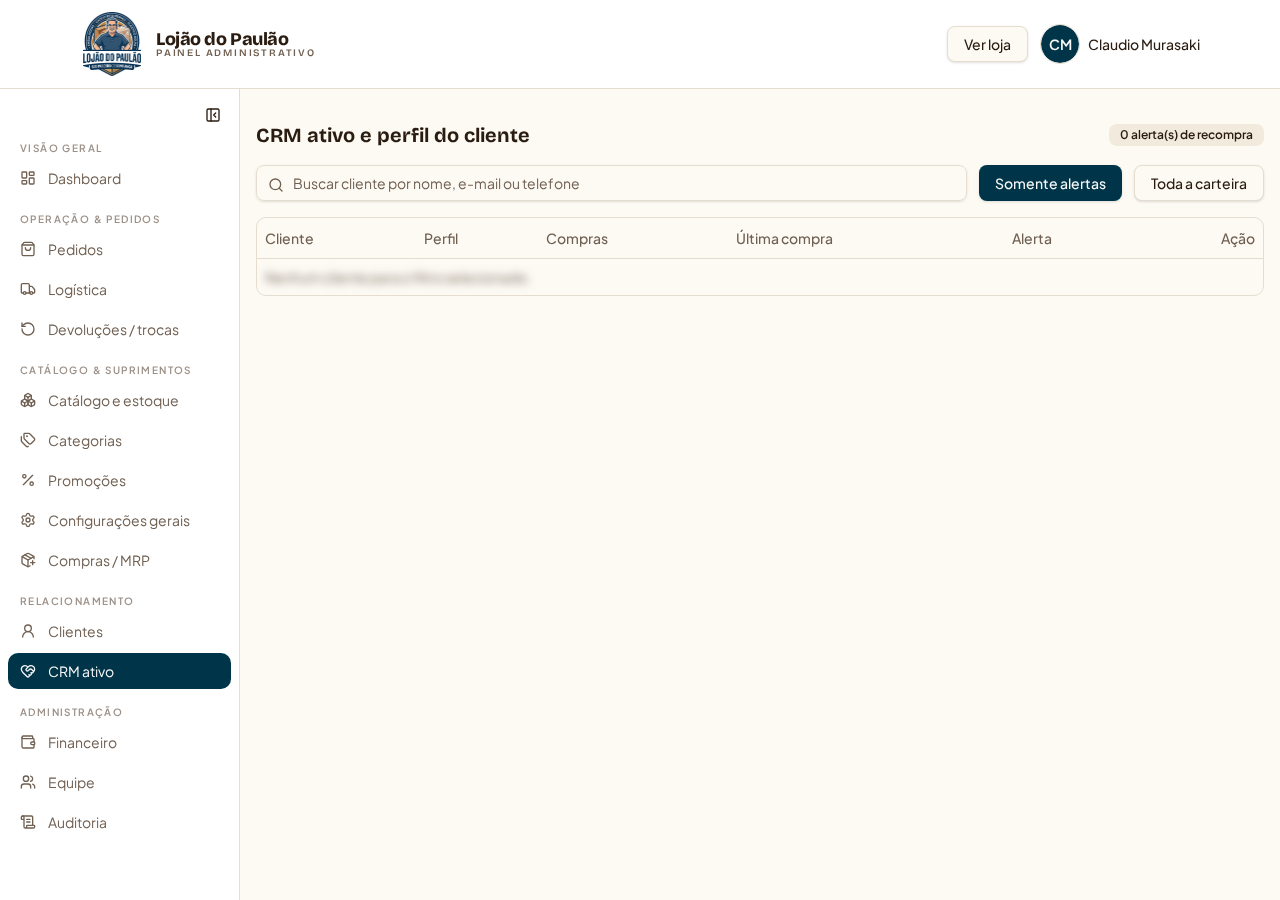This screenshot has width=1280, height=900.
Task: Switch to Toda a carteira filter
Action: click(1198, 183)
